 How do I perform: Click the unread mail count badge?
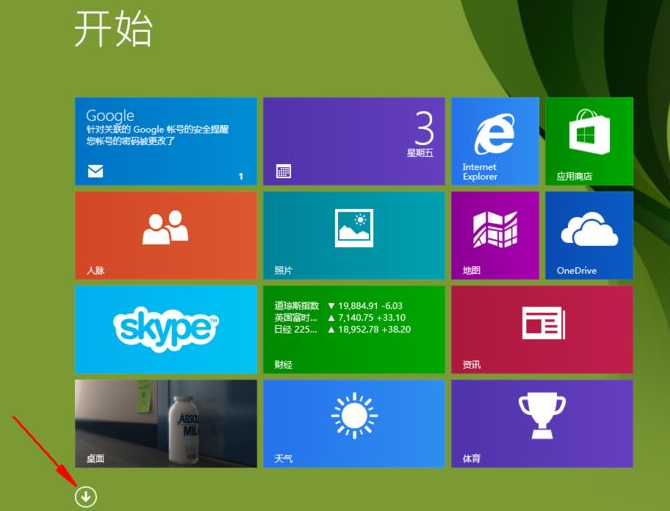(x=241, y=176)
